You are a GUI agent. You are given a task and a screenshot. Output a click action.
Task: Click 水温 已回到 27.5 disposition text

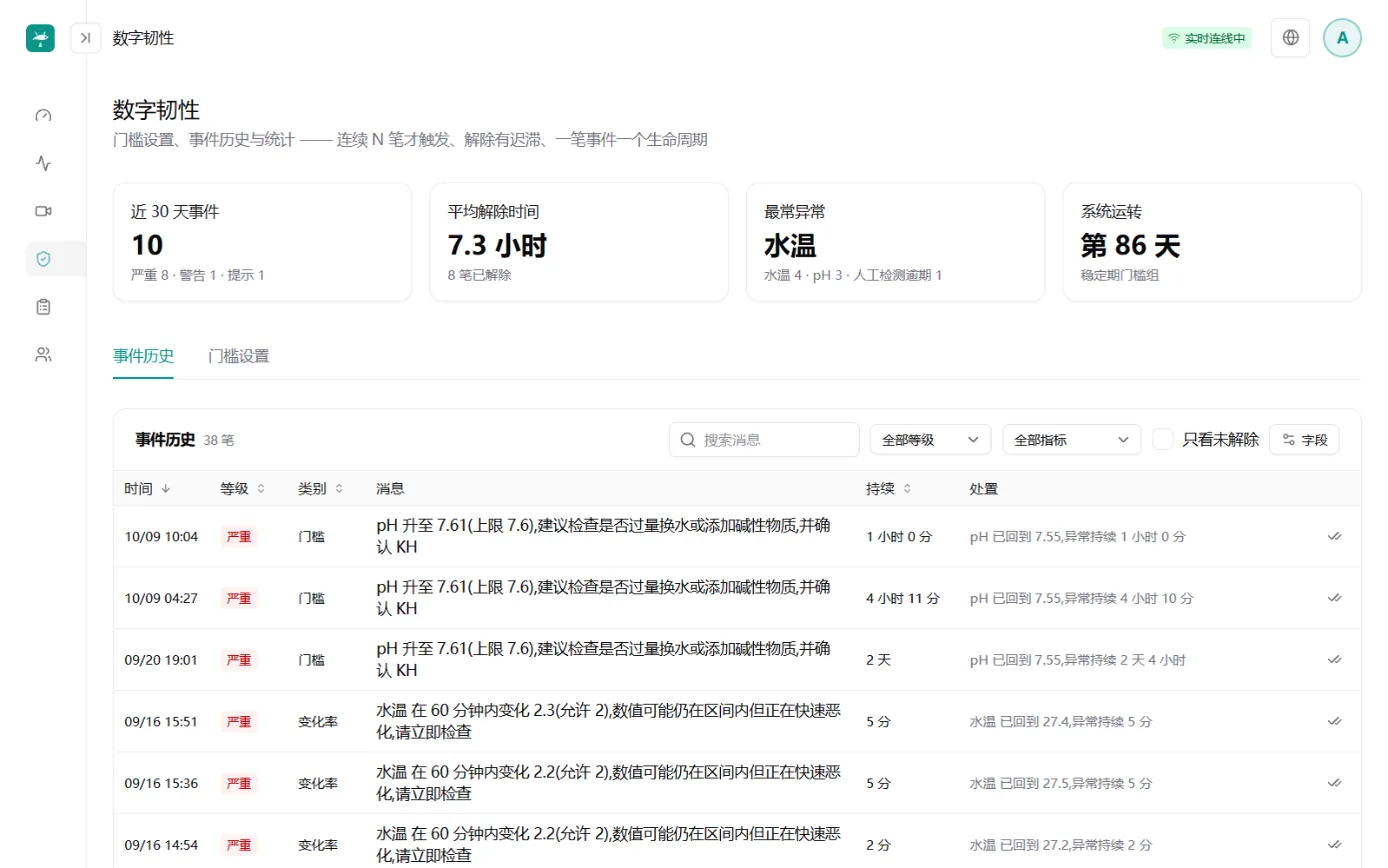pyautogui.click(x=1061, y=783)
